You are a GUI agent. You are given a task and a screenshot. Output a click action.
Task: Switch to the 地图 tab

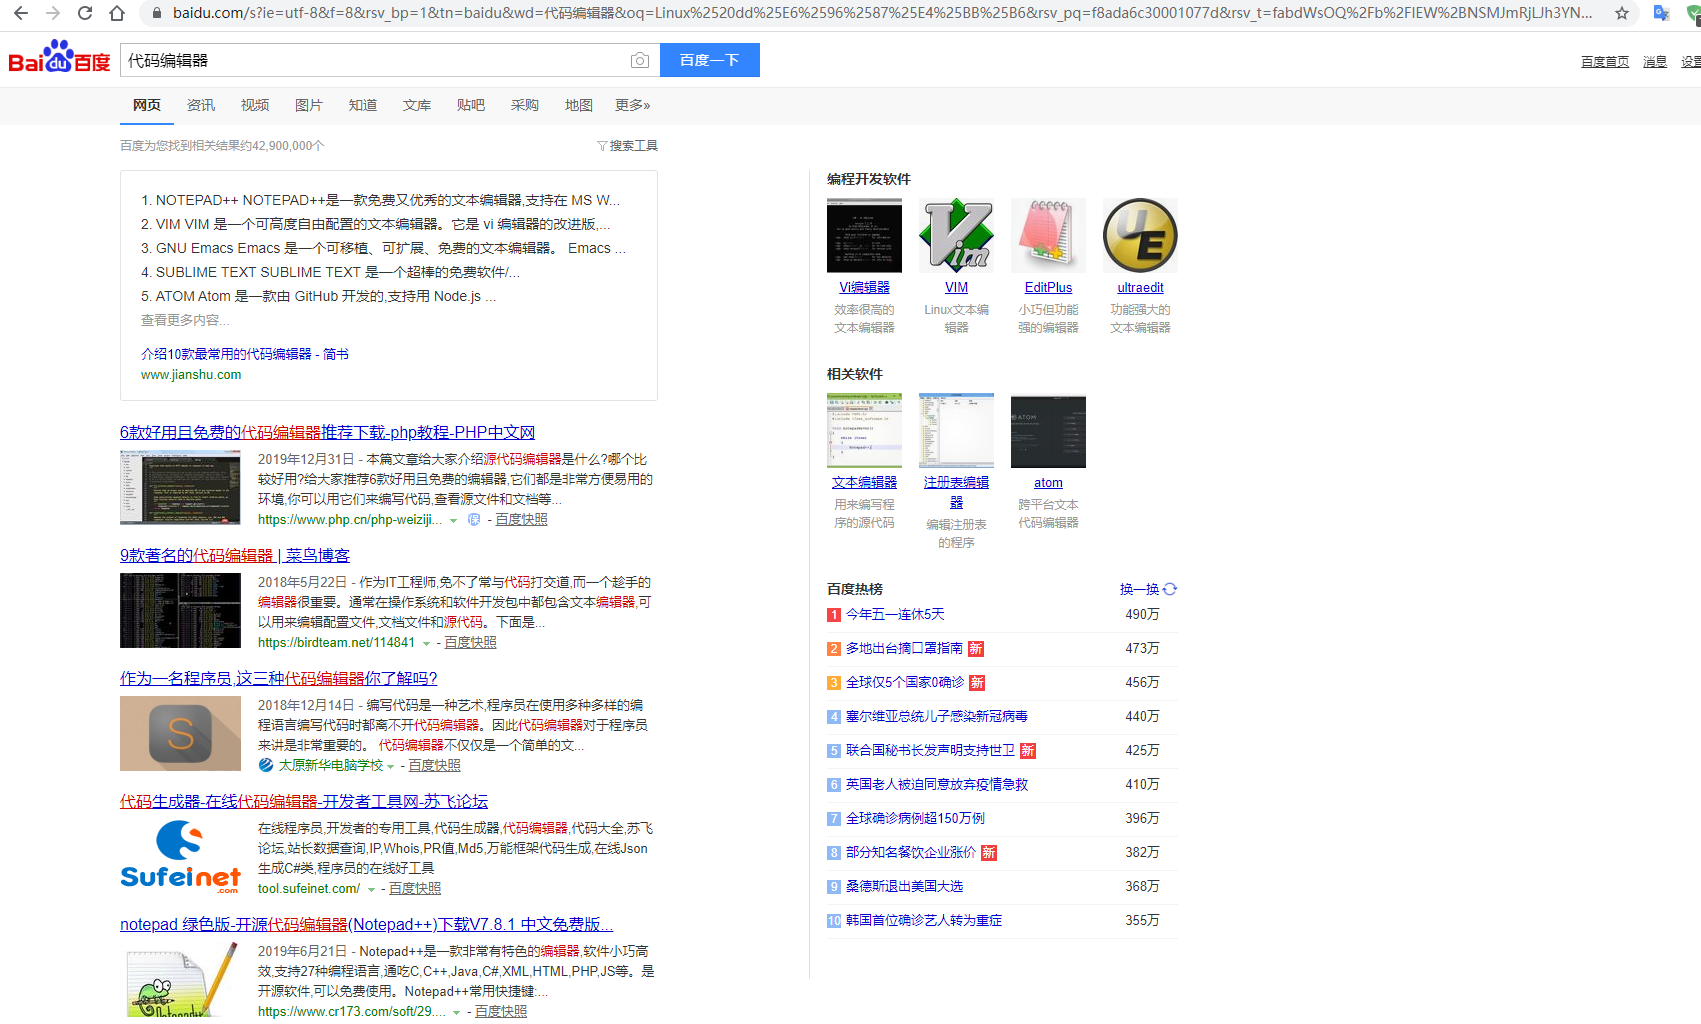[x=579, y=105]
